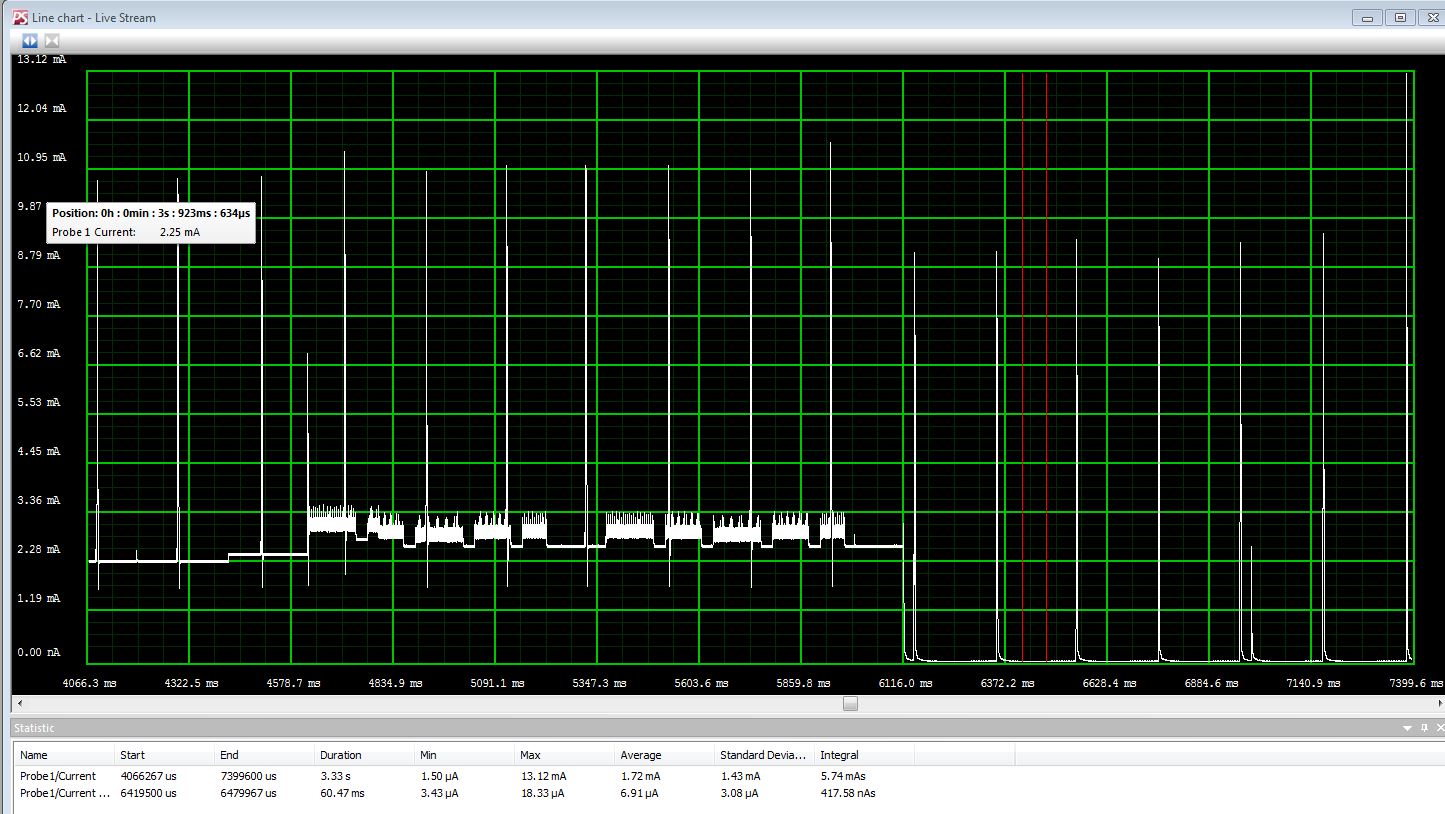Screen dimensions: 1445x814
Task: Select Probe1/Current in the row starting 4066267 us
Action: click(x=58, y=776)
